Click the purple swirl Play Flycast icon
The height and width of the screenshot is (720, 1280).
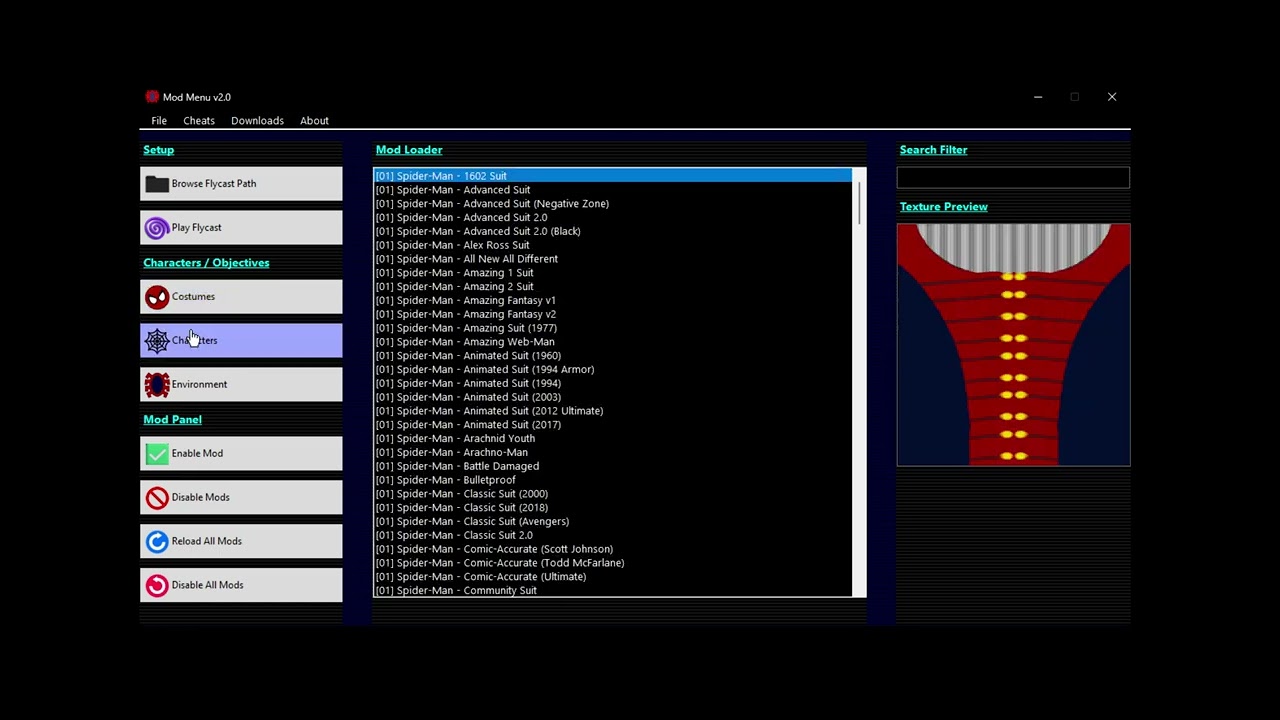[157, 228]
